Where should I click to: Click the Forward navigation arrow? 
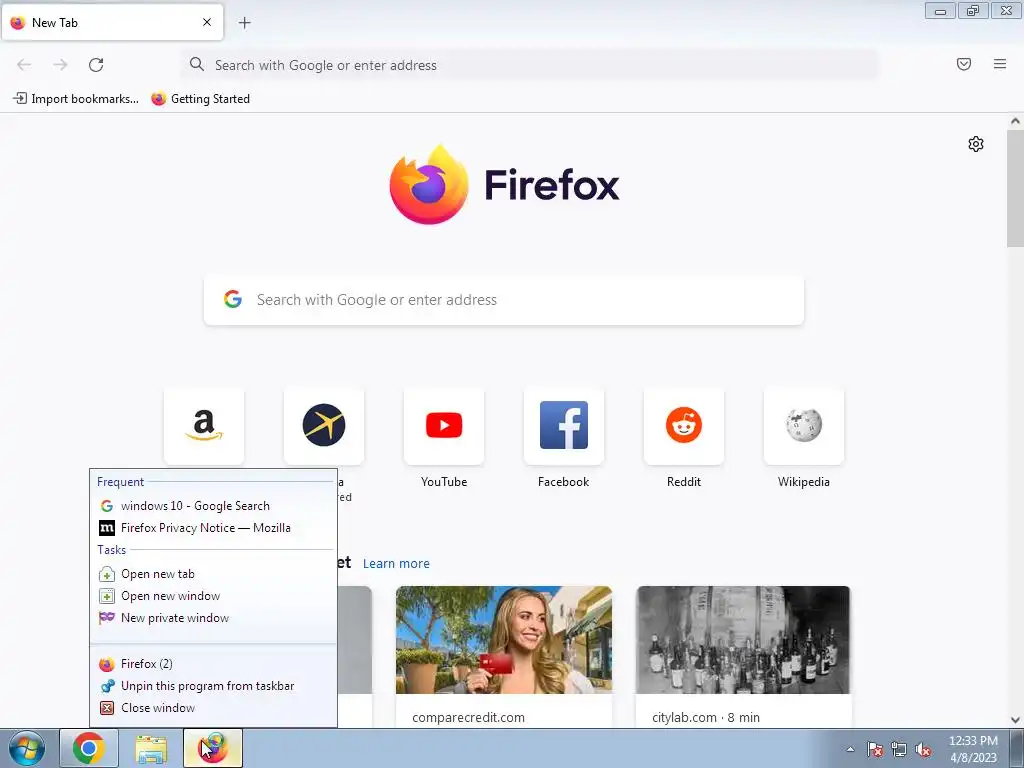(x=60, y=65)
